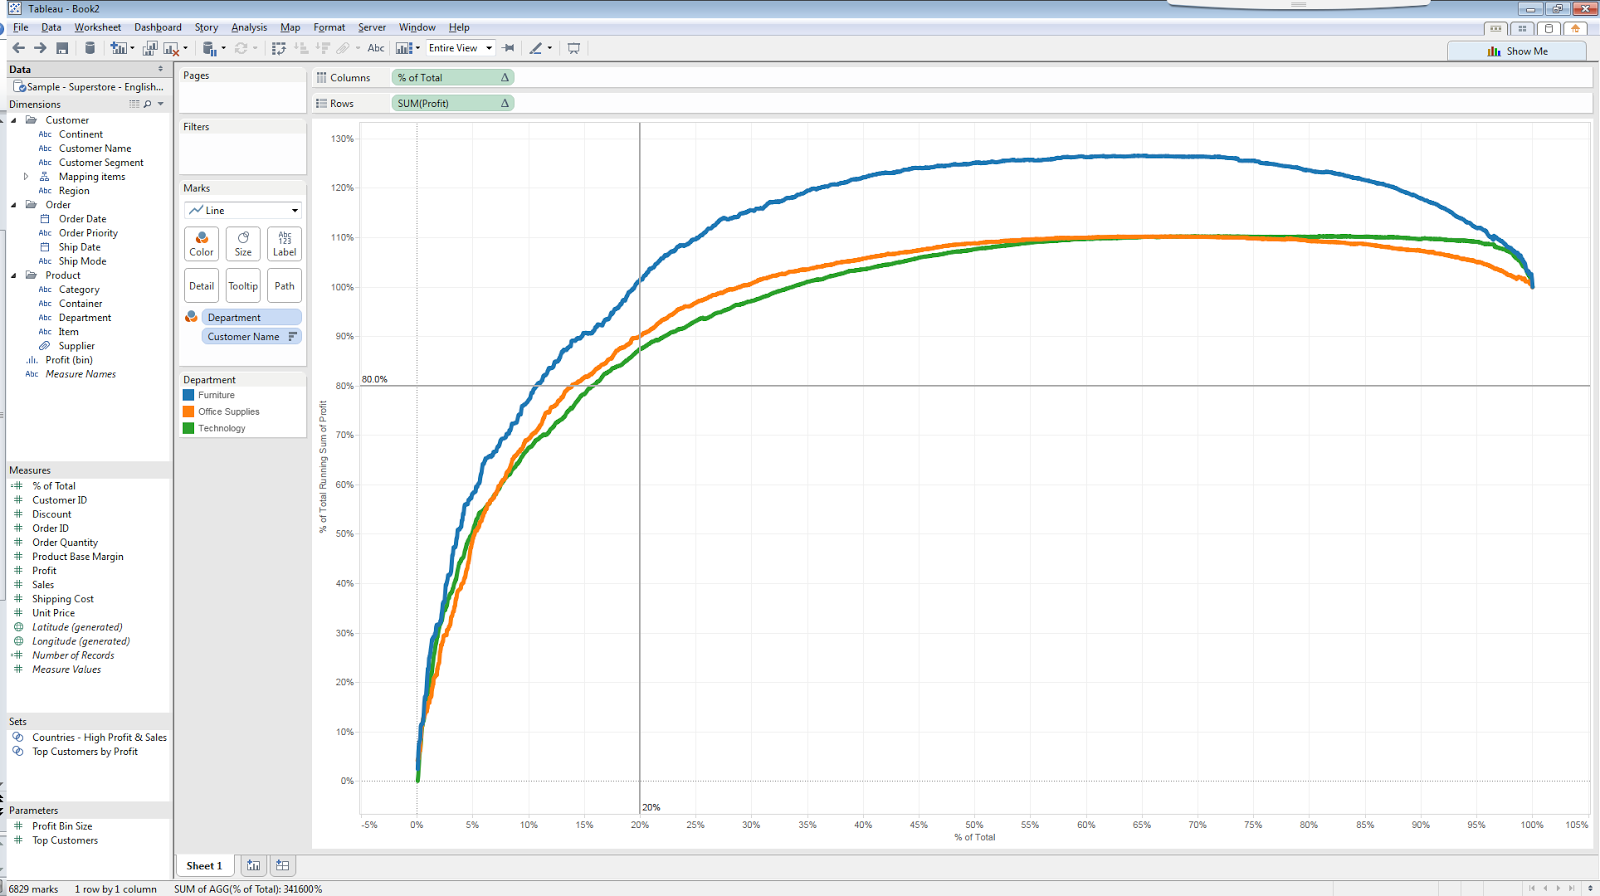Image resolution: width=1600 pixels, height=896 pixels.
Task: Collapse the Customer dimension folder
Action: pyautogui.click(x=14, y=120)
